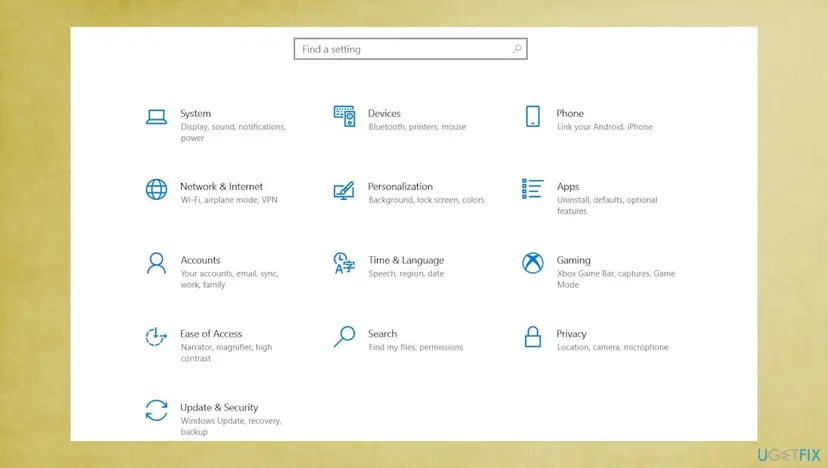828x468 pixels.
Task: Focus the Find a setting field
Action: coord(410,49)
